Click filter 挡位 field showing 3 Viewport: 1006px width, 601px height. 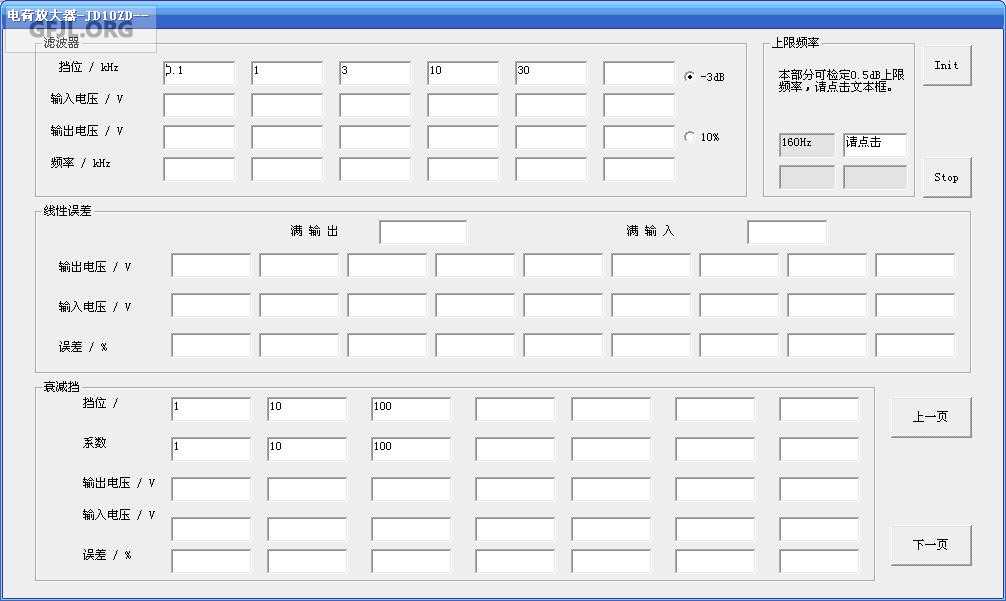click(x=375, y=72)
